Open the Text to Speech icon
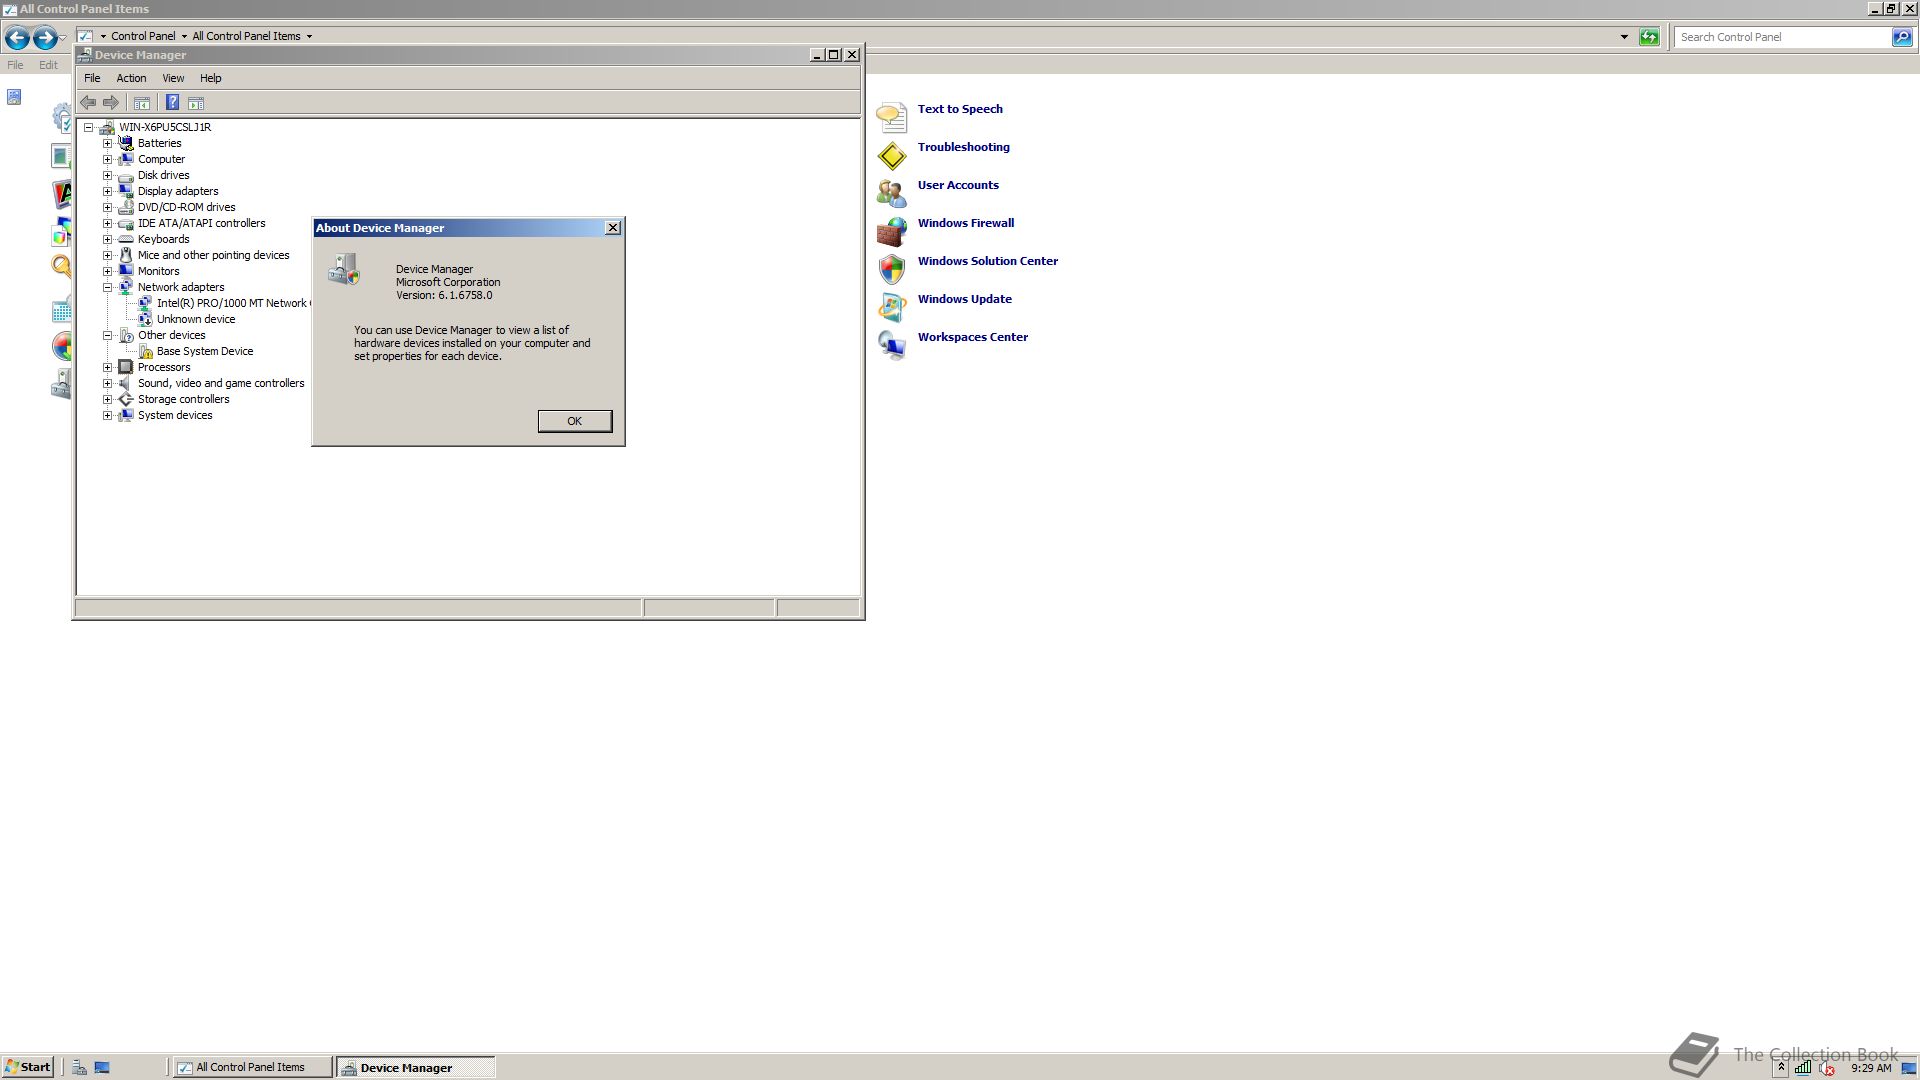The height and width of the screenshot is (1080, 1920). [x=891, y=117]
